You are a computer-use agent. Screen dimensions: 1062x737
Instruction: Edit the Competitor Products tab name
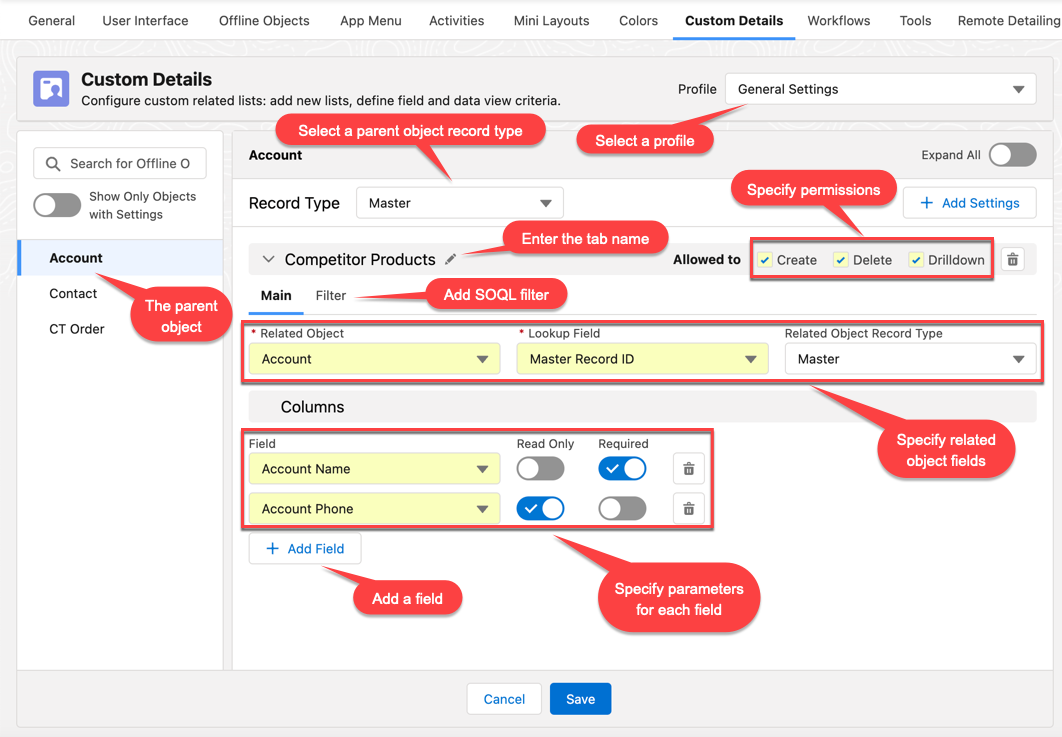[450, 257]
